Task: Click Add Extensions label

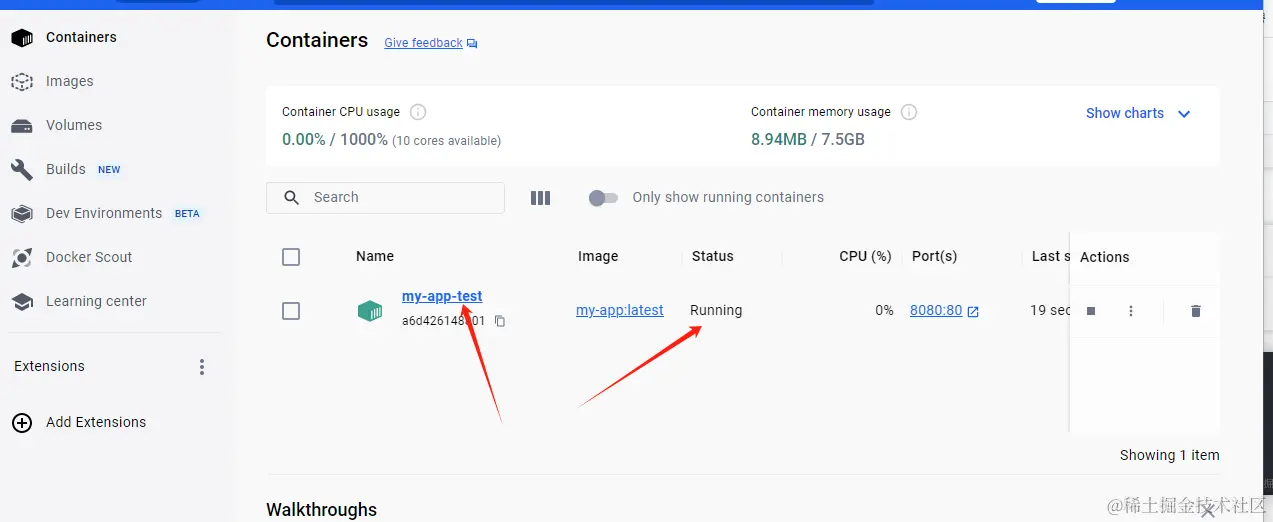Action: click(x=96, y=422)
